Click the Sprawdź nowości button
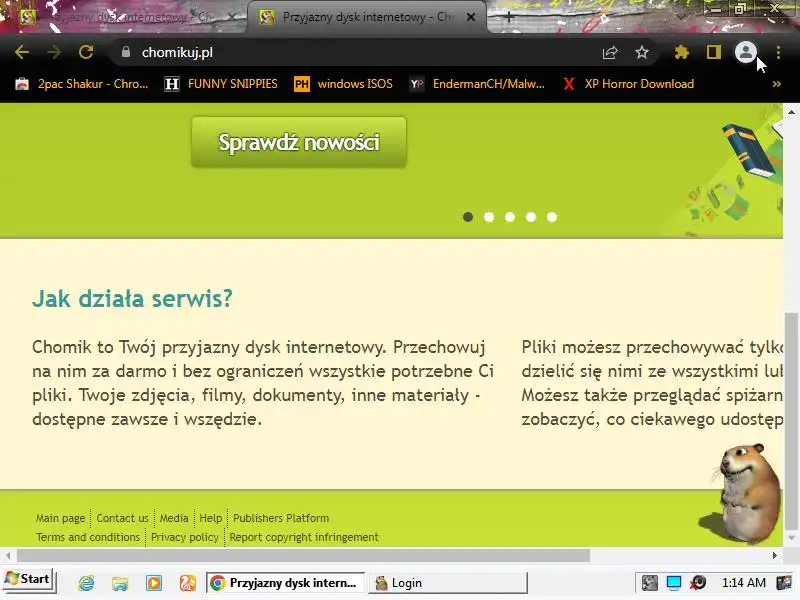This screenshot has width=800, height=600. (299, 142)
